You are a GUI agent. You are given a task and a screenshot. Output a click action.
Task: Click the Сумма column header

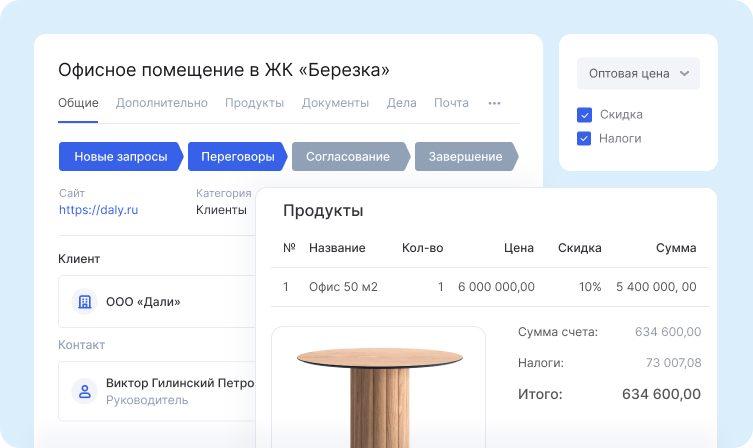click(x=676, y=248)
